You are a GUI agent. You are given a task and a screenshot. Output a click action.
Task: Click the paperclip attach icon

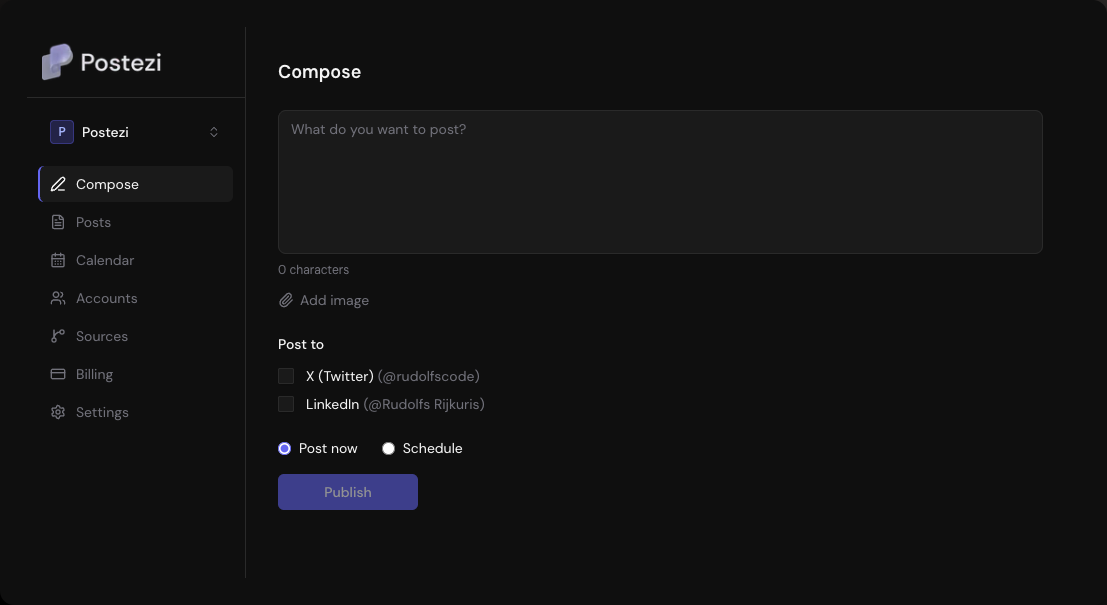(286, 301)
